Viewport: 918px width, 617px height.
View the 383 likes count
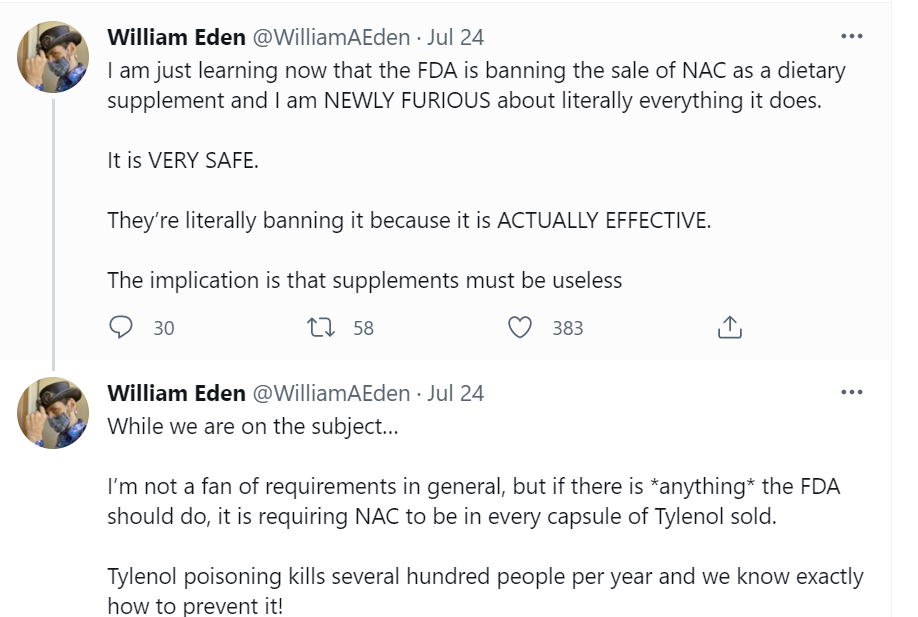(567, 328)
